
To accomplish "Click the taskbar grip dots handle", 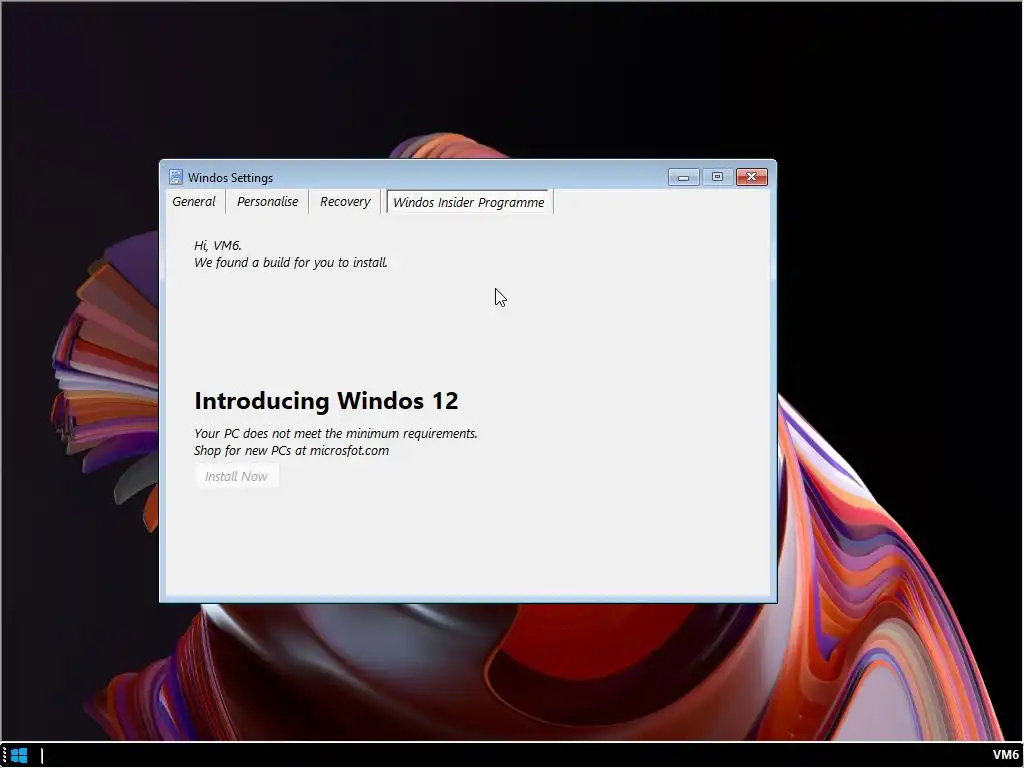I will 4,756.
